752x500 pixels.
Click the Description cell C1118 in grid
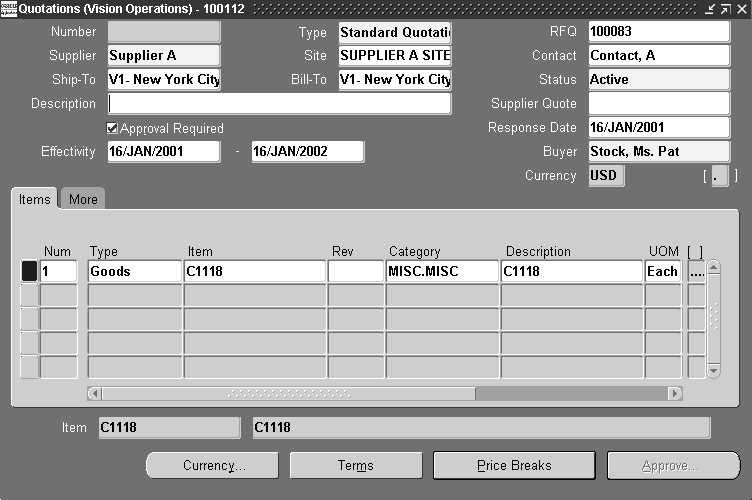click(x=572, y=271)
